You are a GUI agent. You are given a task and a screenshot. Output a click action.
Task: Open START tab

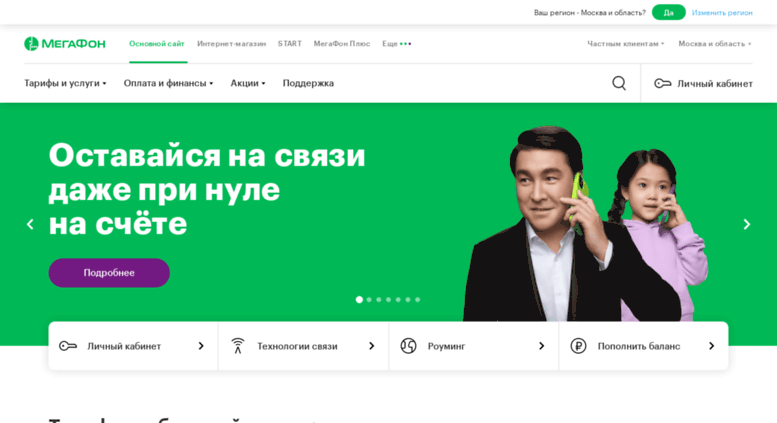pyautogui.click(x=290, y=44)
